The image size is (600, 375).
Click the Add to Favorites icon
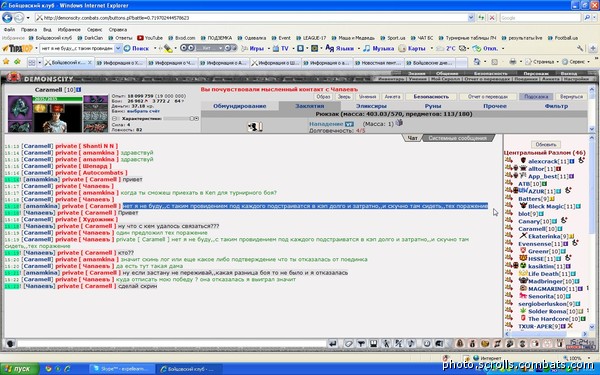pos(17,62)
